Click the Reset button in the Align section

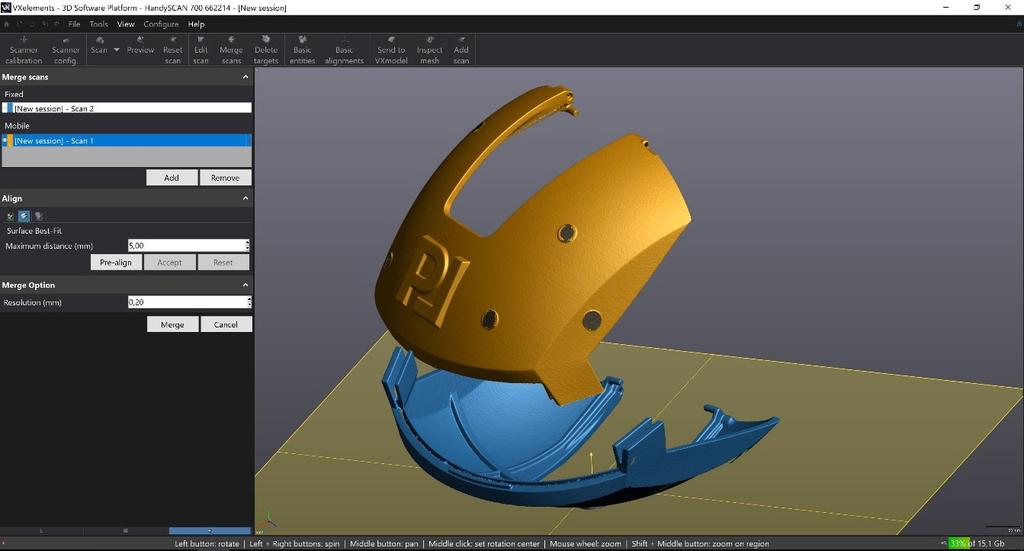[223, 262]
